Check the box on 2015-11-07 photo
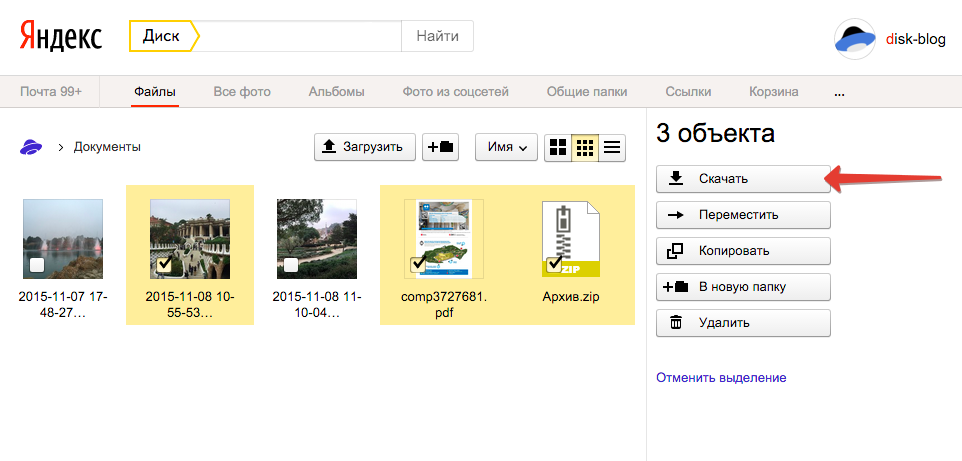This screenshot has height=461, width=962. (37, 265)
